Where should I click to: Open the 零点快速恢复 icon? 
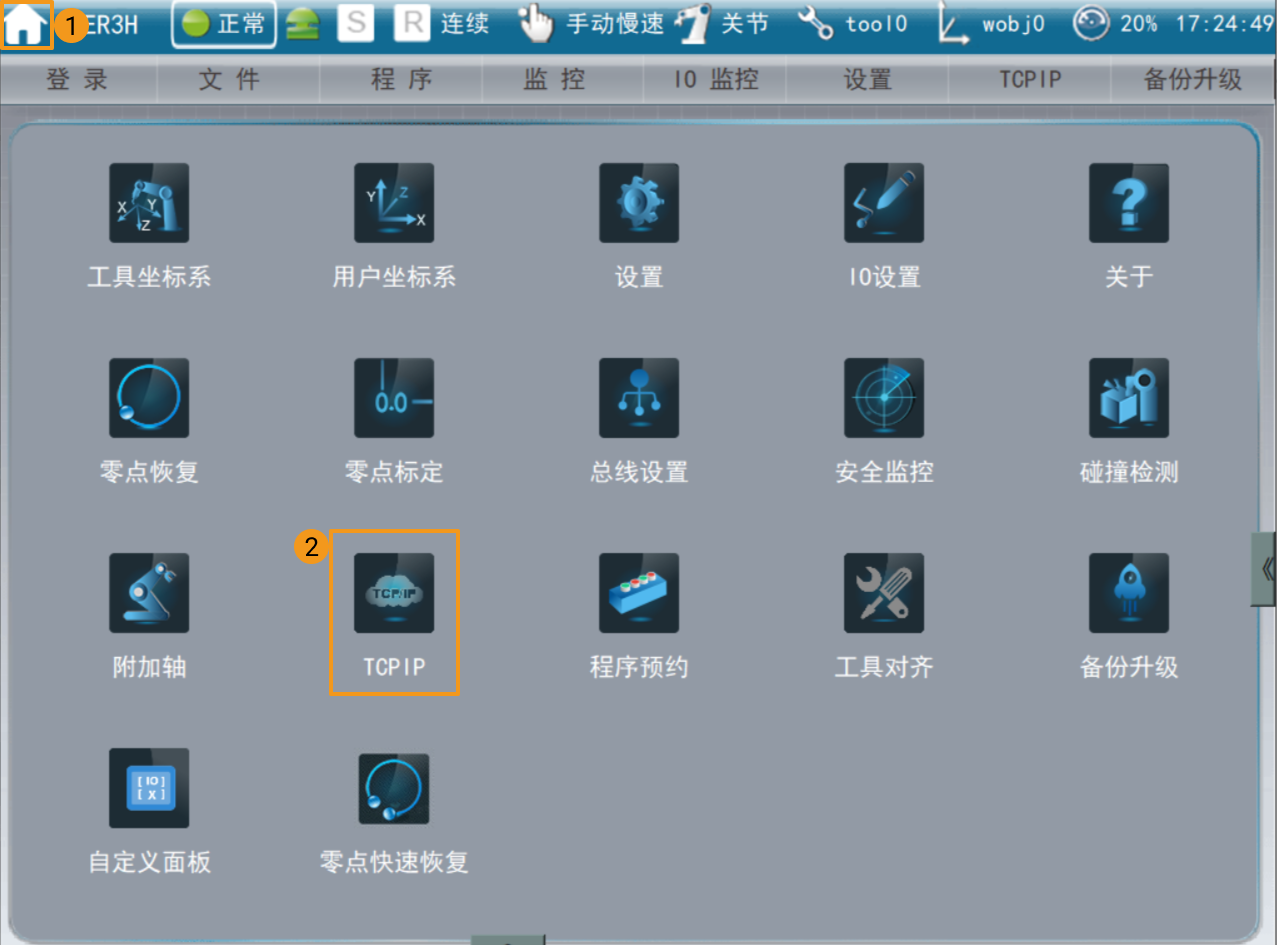click(394, 788)
